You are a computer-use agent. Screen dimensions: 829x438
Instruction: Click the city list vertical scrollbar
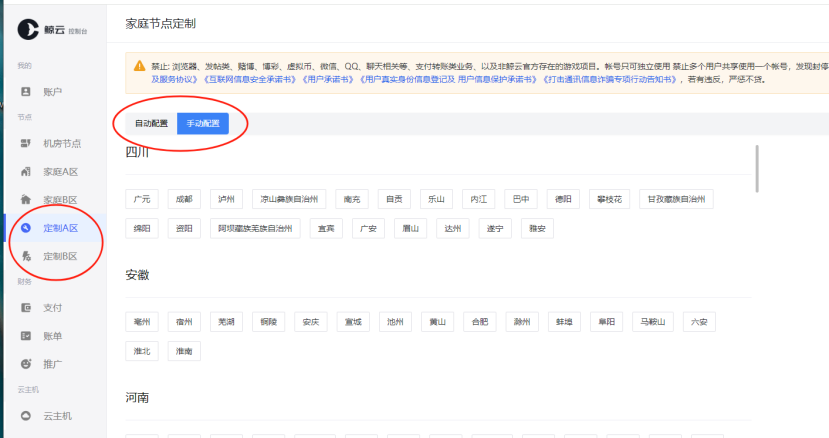757,167
